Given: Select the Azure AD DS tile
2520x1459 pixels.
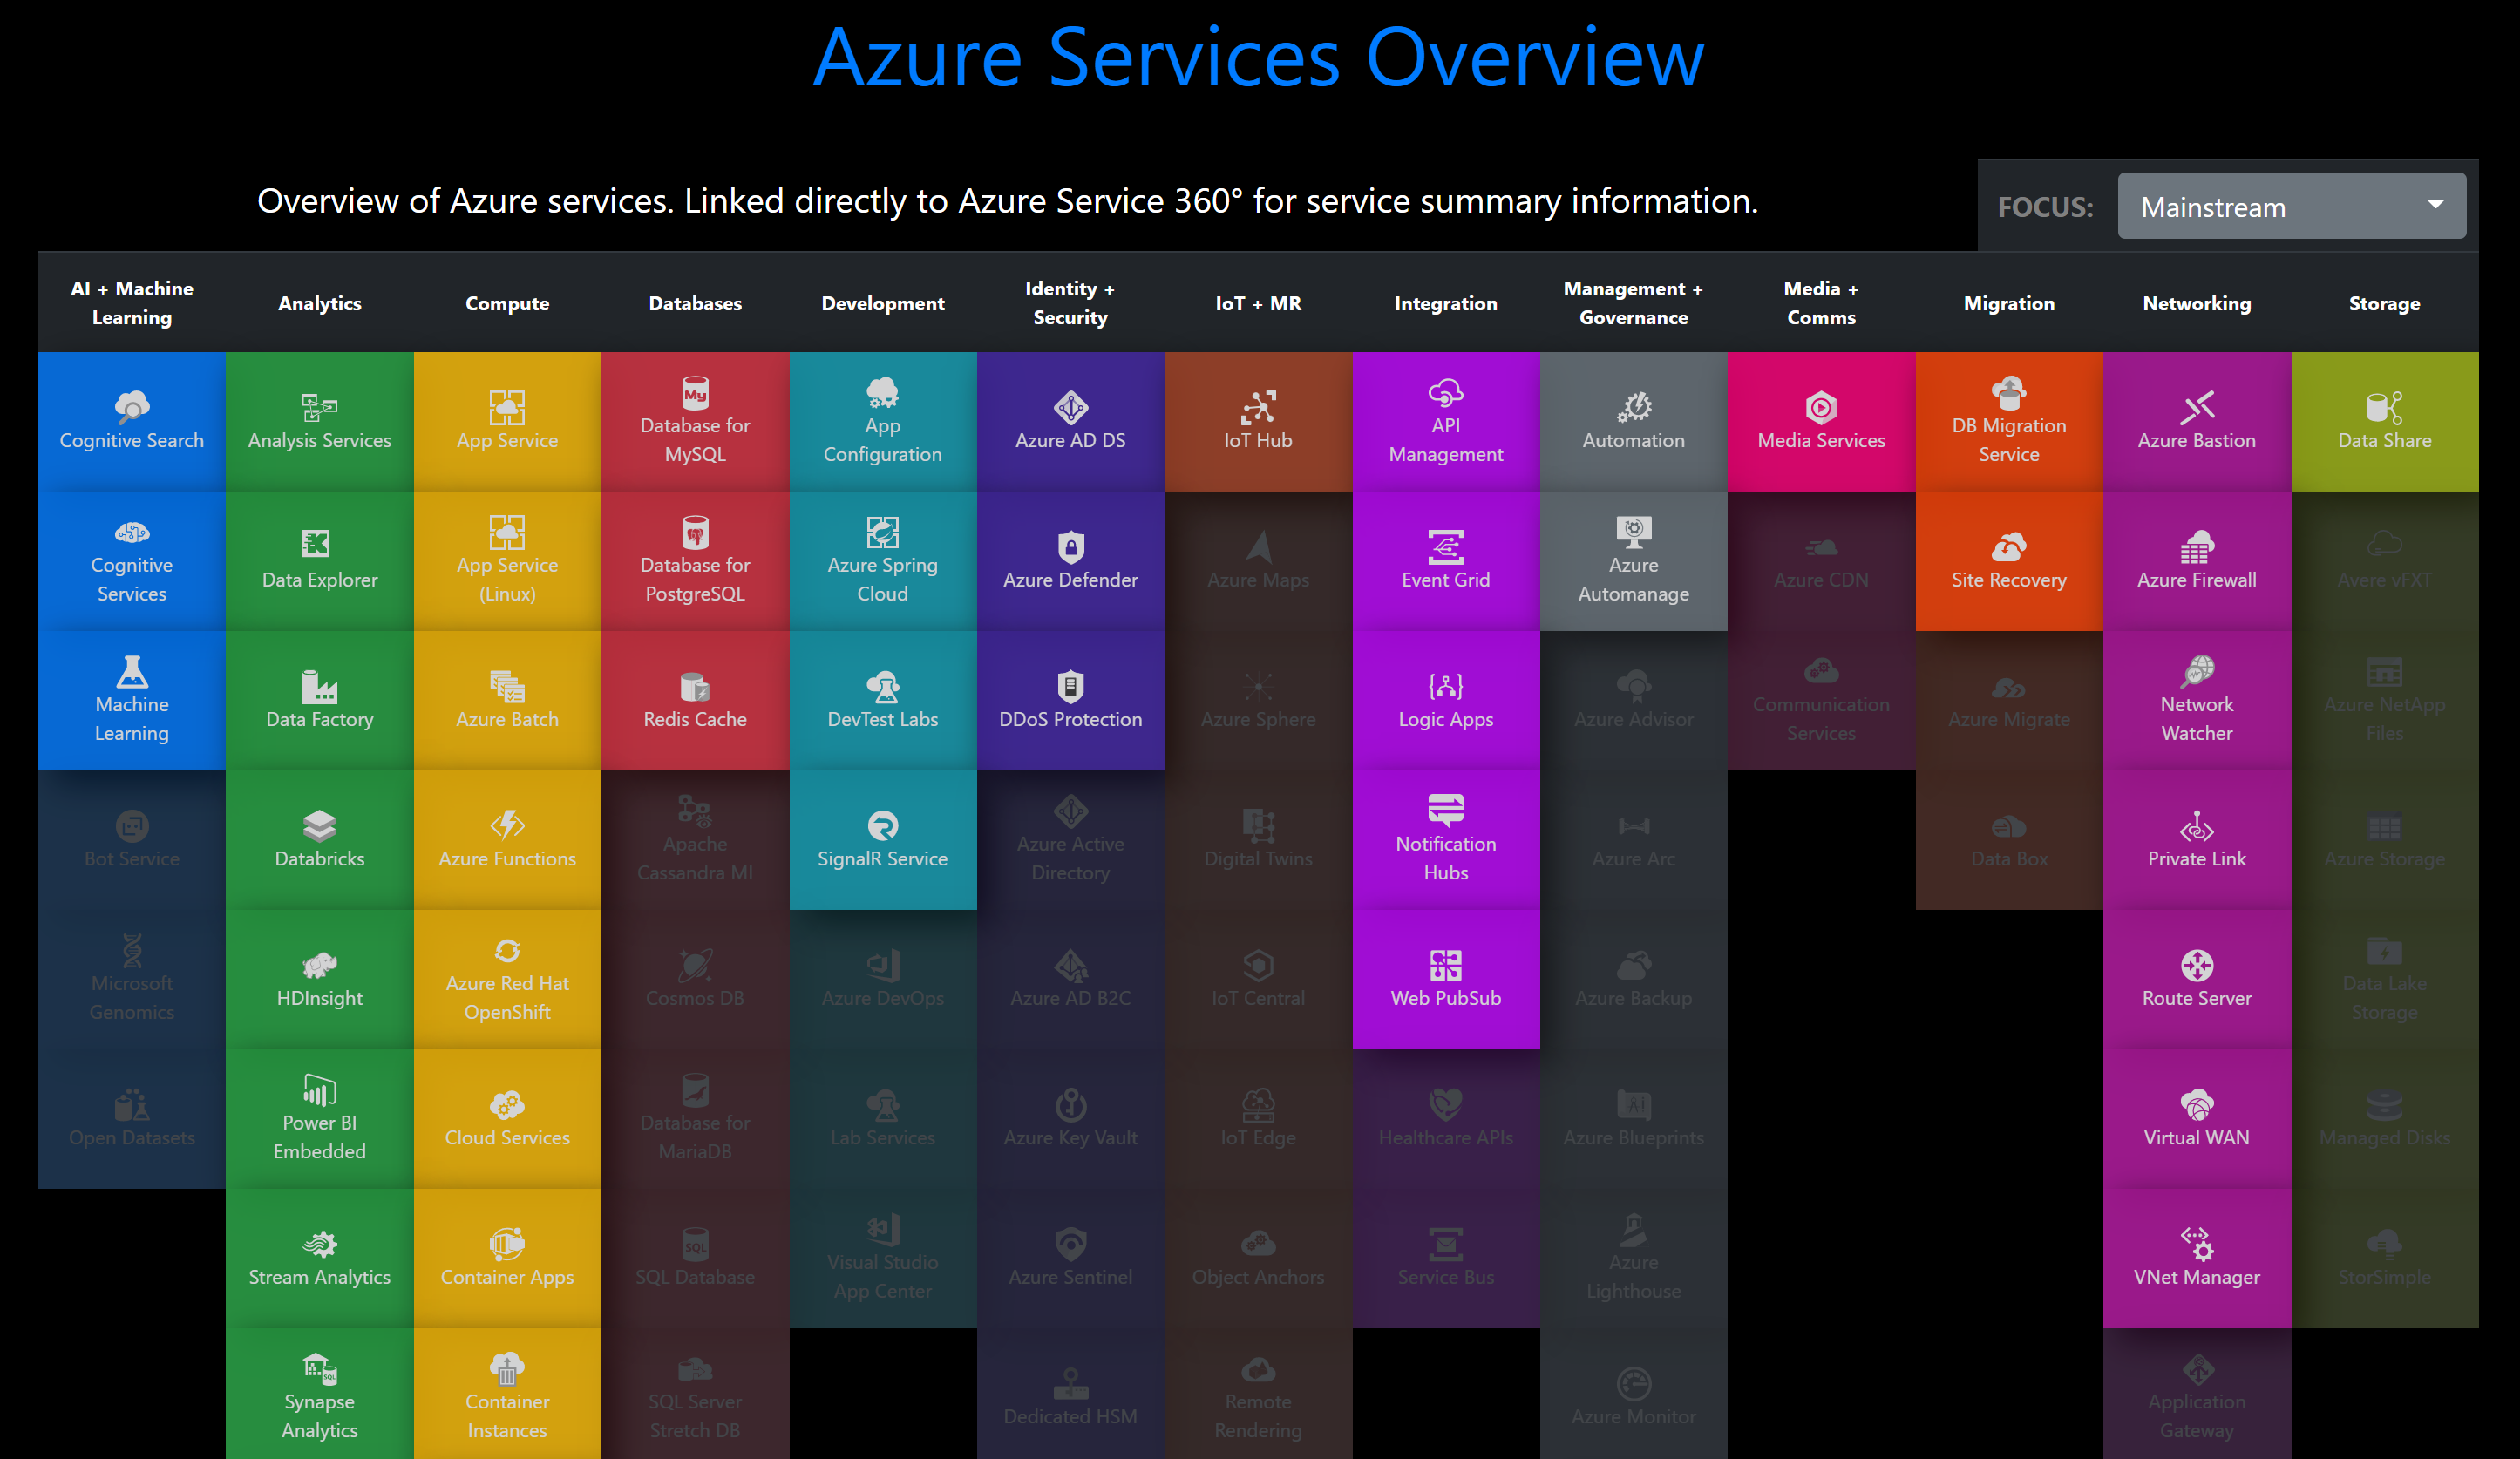Looking at the screenshot, I should 1071,421.
